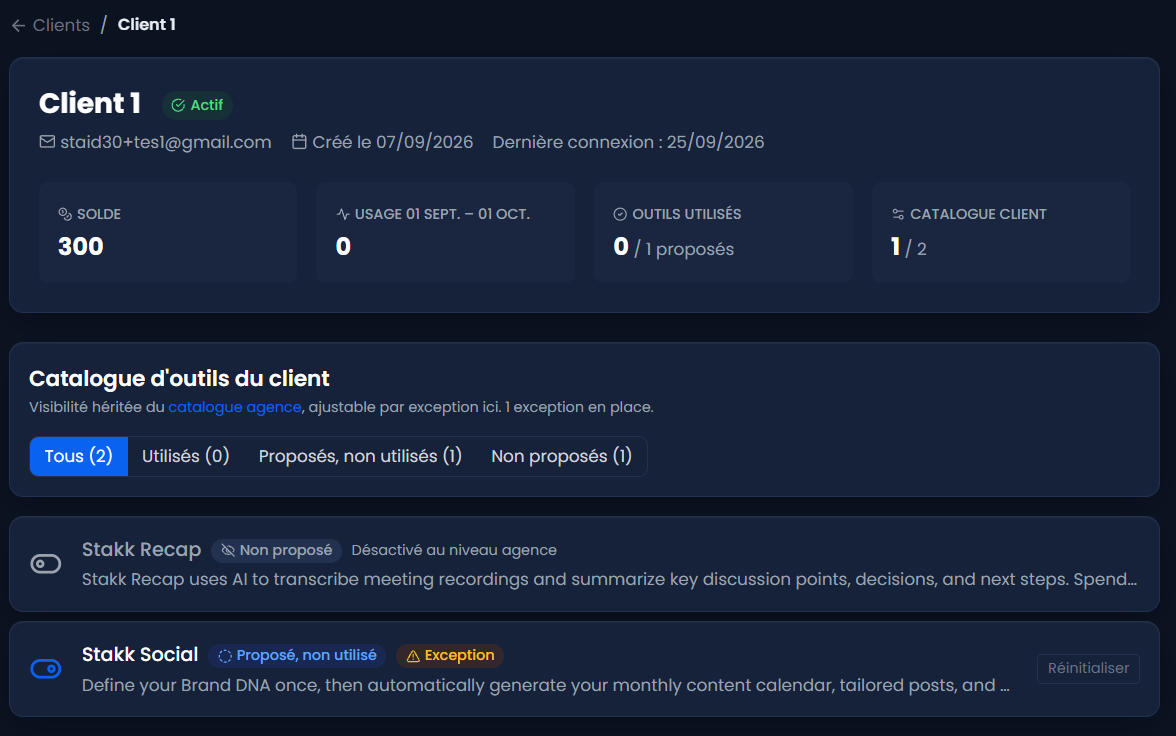Follow the catalogue agence link
The height and width of the screenshot is (736, 1176).
[235, 407]
